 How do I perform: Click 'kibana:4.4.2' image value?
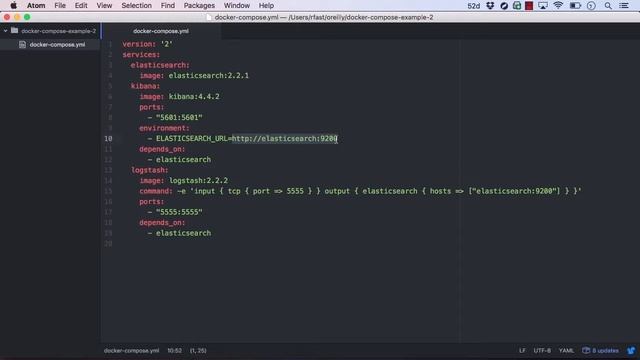click(x=194, y=97)
